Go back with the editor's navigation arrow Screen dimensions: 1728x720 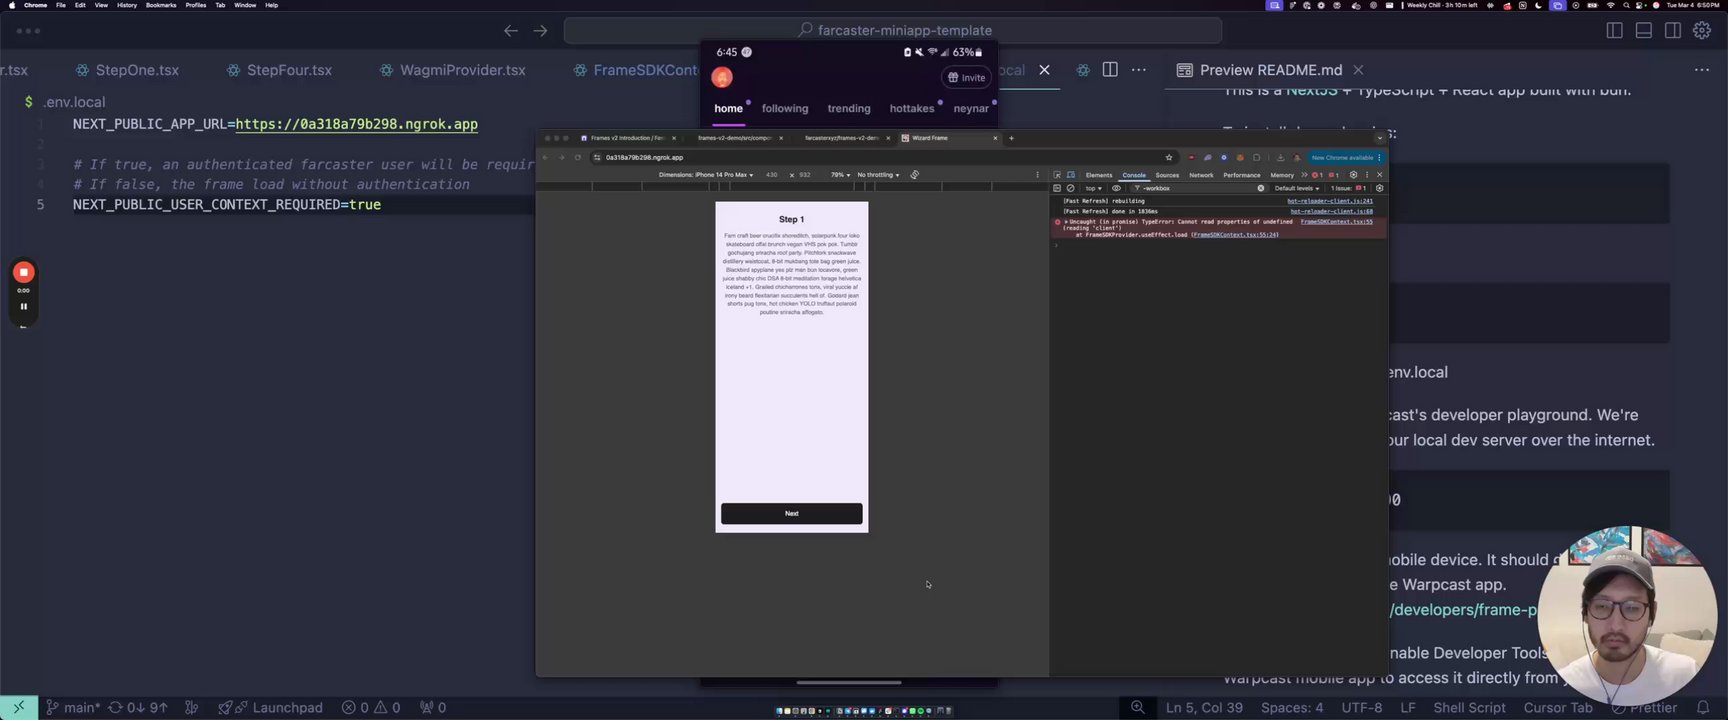click(511, 31)
